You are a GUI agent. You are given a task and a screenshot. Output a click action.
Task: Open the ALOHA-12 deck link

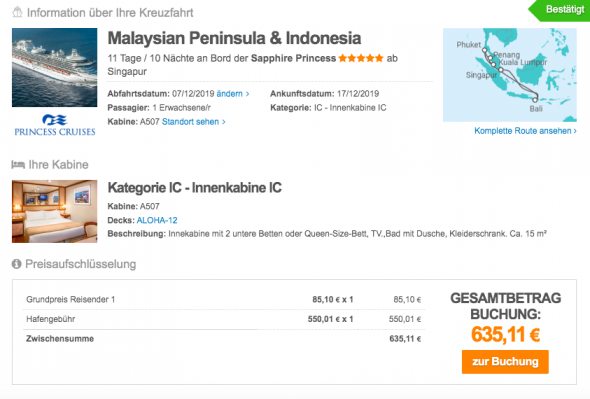pos(157,220)
